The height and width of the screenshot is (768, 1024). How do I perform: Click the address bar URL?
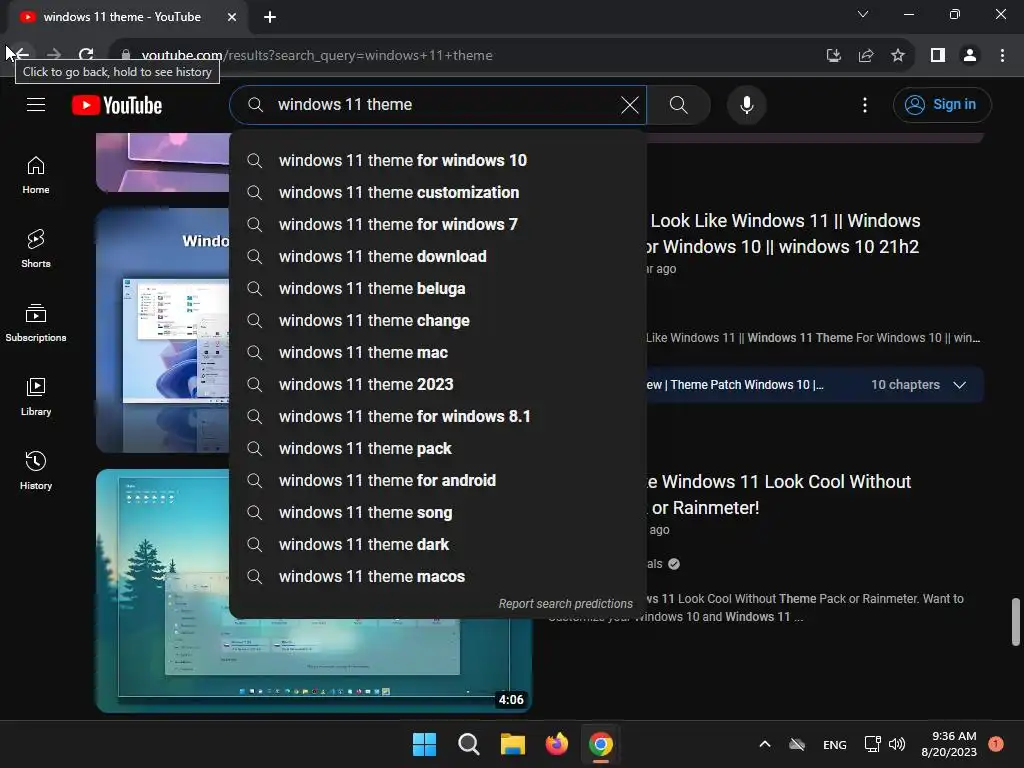[x=317, y=56]
